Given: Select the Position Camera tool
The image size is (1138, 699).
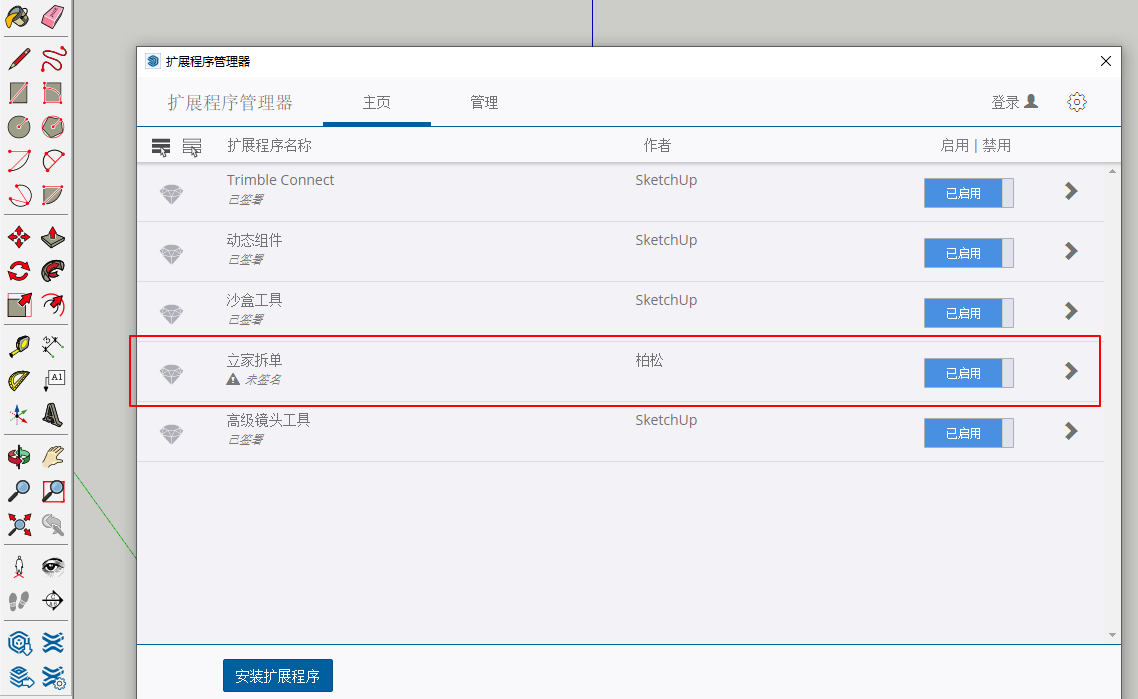Looking at the screenshot, I should (x=19, y=566).
